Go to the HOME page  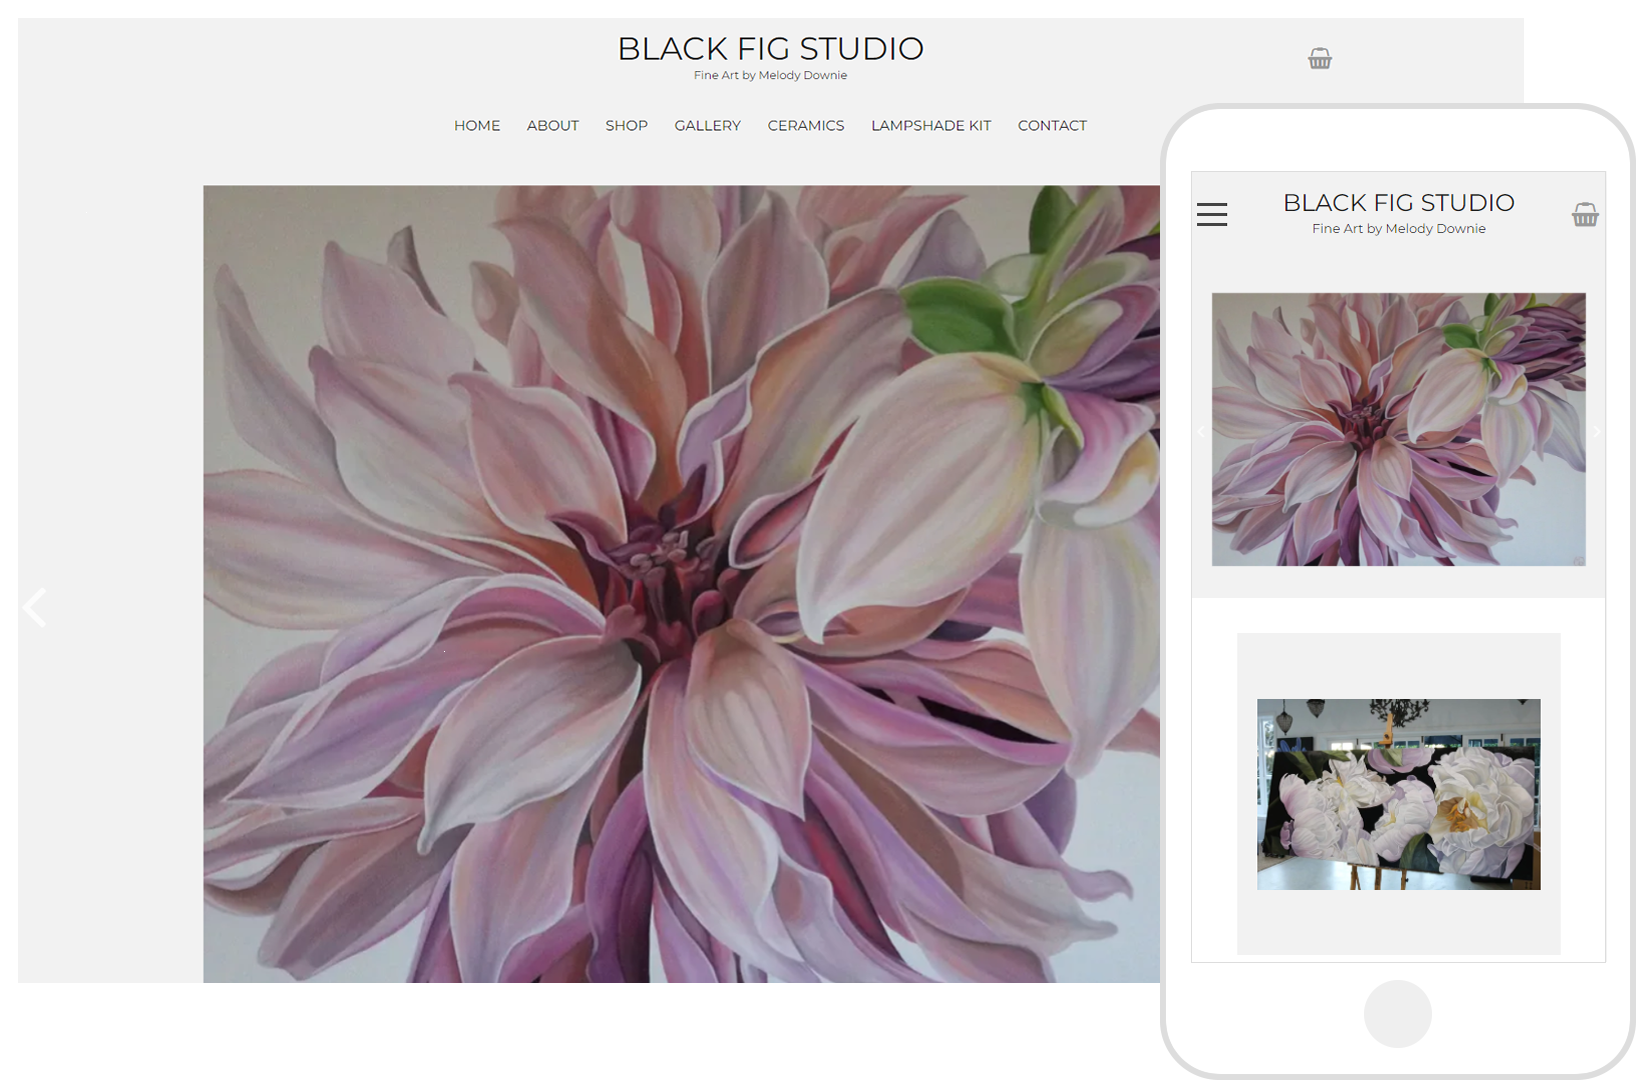pyautogui.click(x=476, y=126)
